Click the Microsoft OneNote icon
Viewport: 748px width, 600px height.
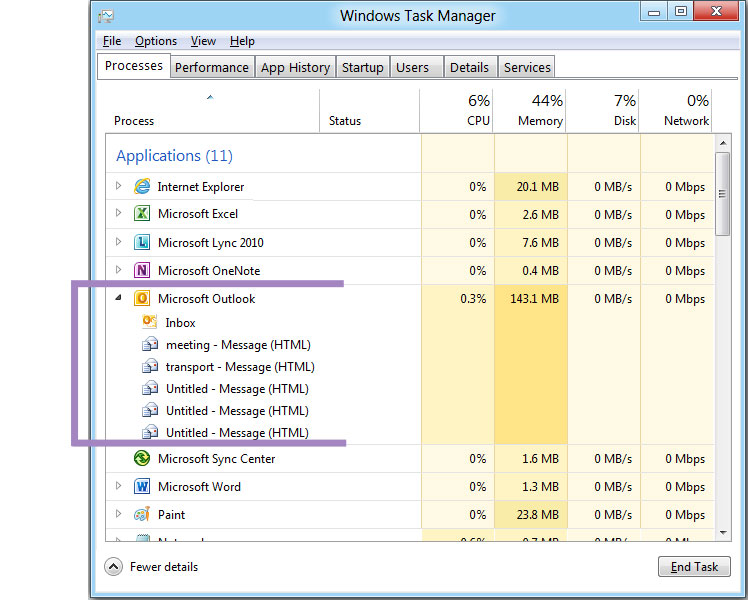point(142,270)
